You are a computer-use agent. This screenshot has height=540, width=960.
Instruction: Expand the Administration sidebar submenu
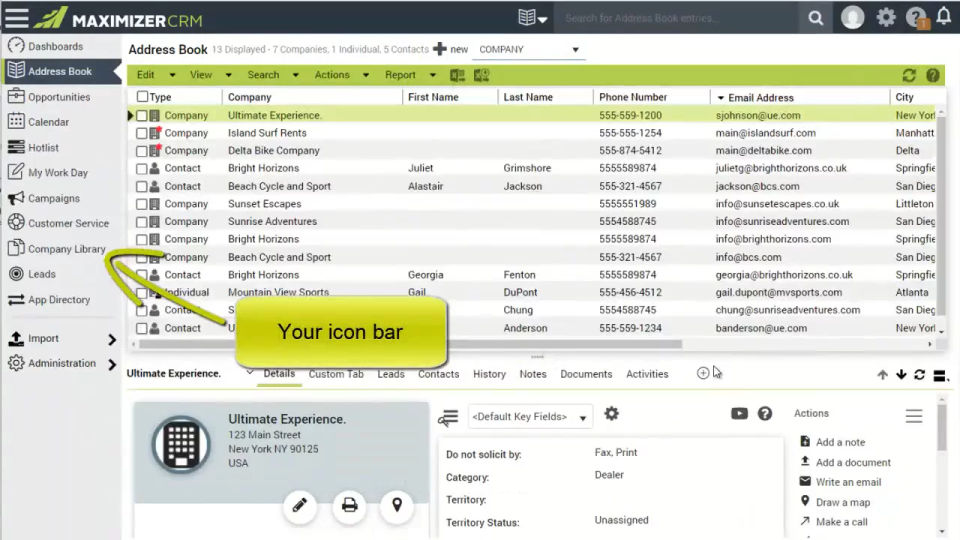pyautogui.click(x=111, y=365)
